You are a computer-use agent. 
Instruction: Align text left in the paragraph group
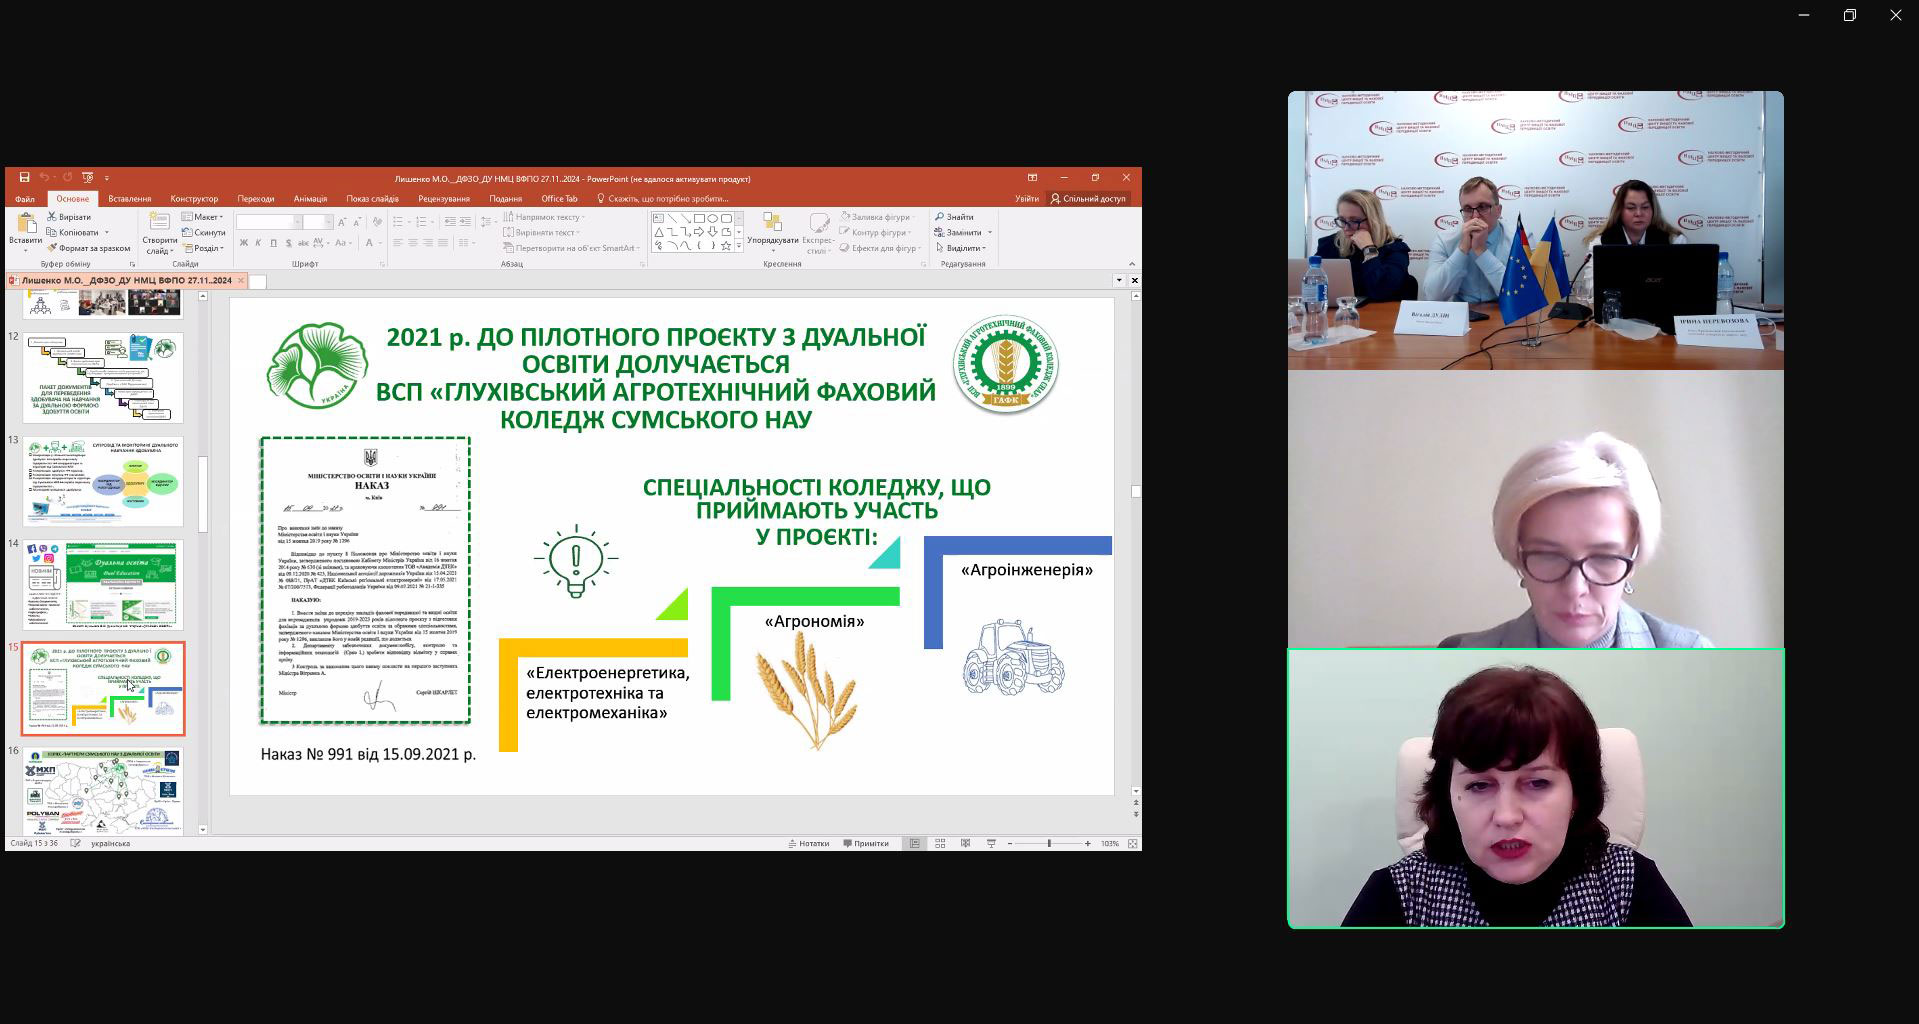point(398,243)
